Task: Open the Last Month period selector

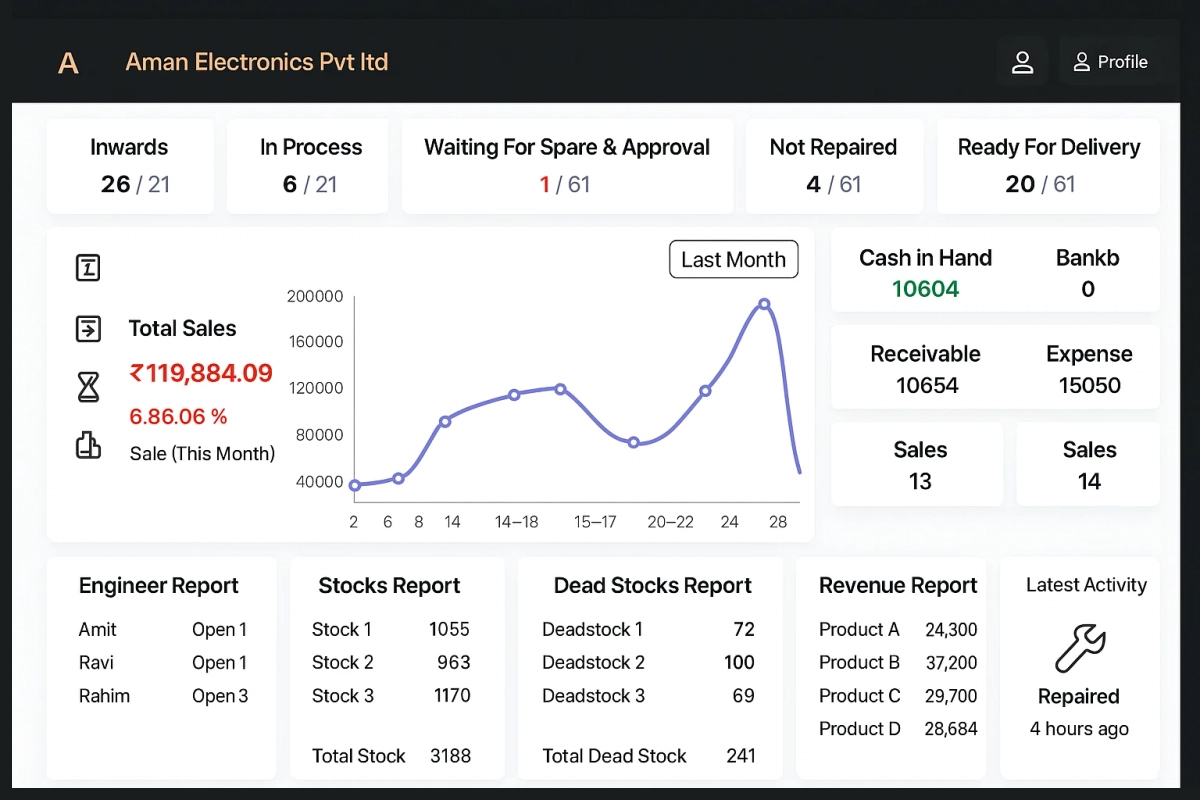Action: [733, 259]
